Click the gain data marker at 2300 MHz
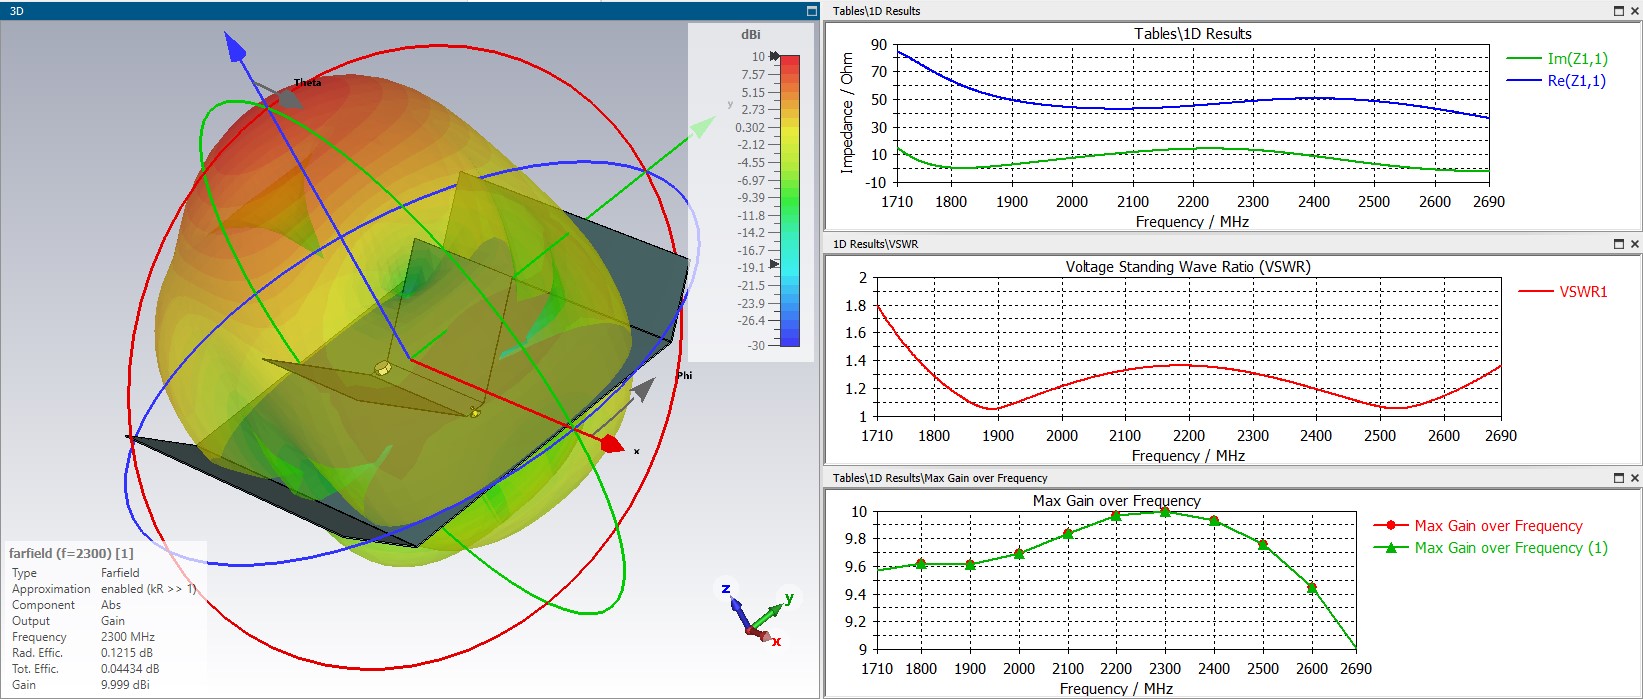The height and width of the screenshot is (699, 1643). [x=1165, y=512]
